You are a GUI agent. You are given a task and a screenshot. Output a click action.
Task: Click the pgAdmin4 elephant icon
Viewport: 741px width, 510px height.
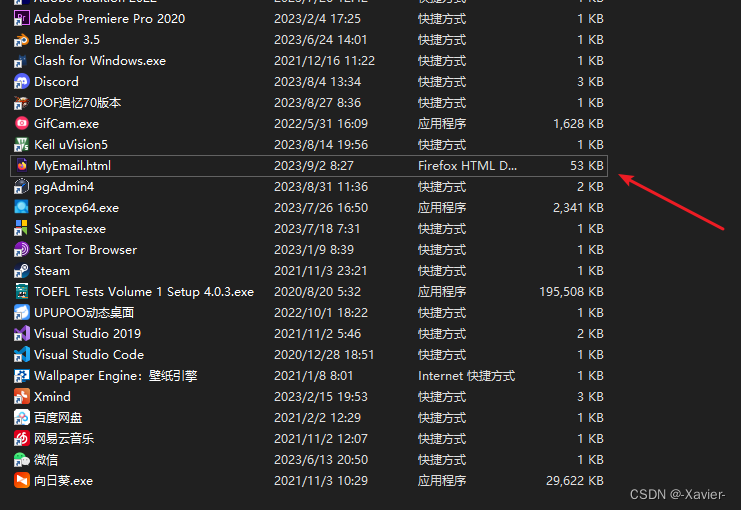point(21,187)
